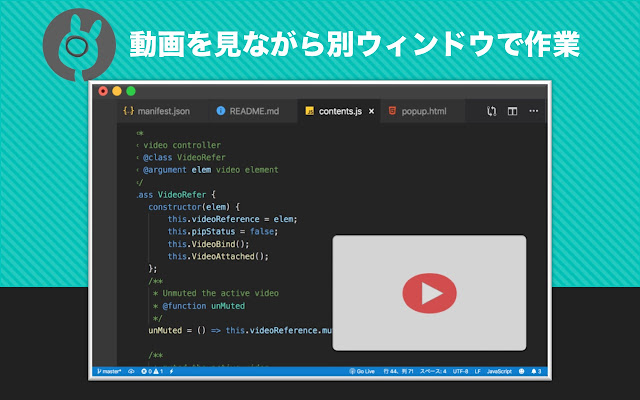This screenshot has width=640, height=400.
Task: Click the master git branch indicator
Action: (109, 371)
